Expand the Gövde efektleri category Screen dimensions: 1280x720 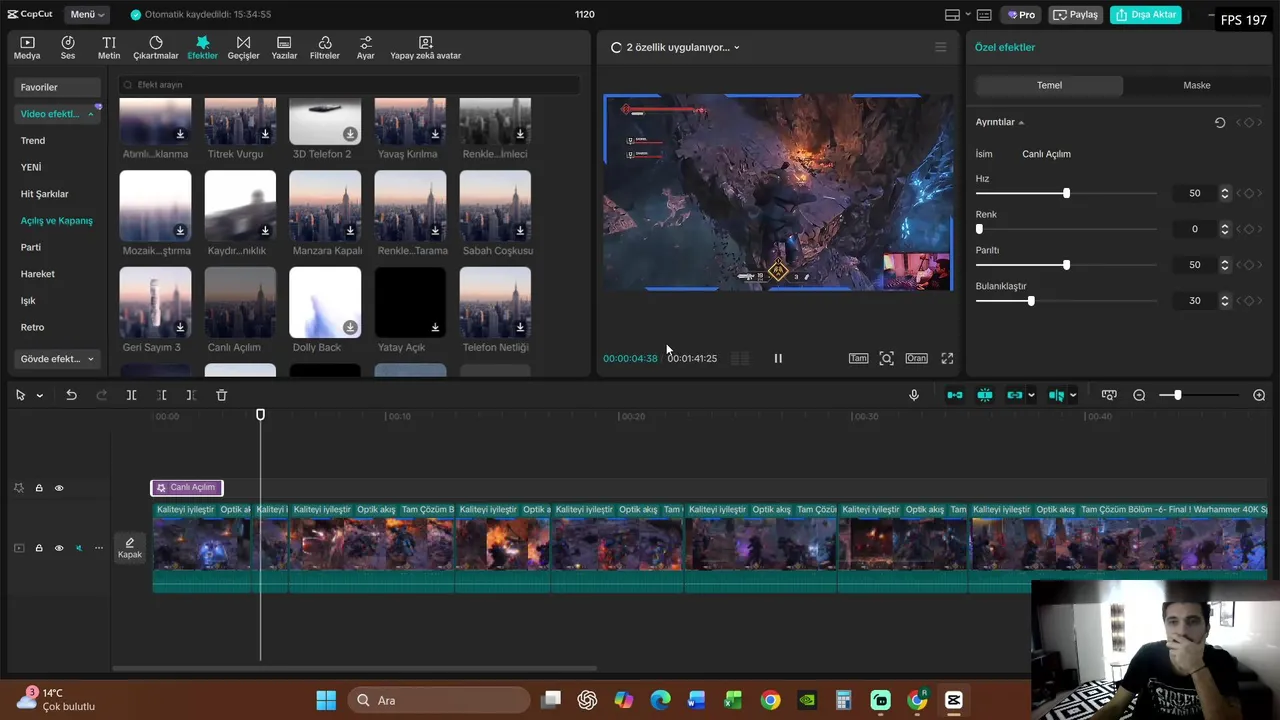[x=91, y=359]
